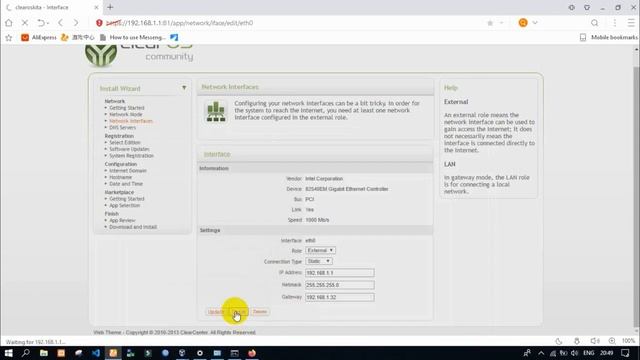Viewport: 640px width, 360px height.
Task: Open the Date and Time step
Action: tap(126, 184)
